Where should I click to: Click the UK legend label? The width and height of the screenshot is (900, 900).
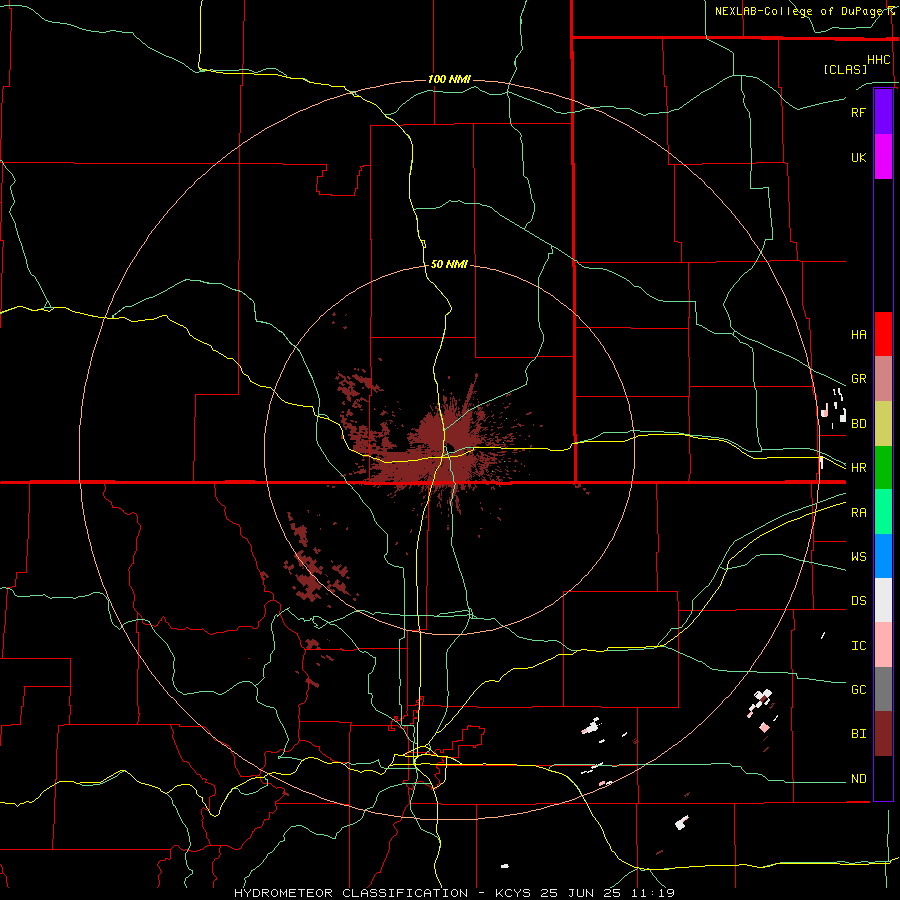[858, 157]
